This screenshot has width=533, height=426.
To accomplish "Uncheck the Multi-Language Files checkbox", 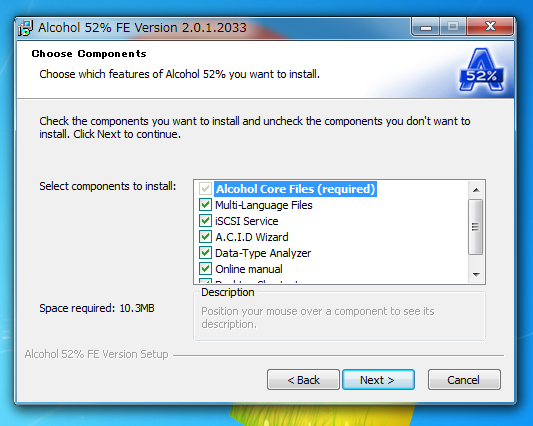I will coord(205,205).
